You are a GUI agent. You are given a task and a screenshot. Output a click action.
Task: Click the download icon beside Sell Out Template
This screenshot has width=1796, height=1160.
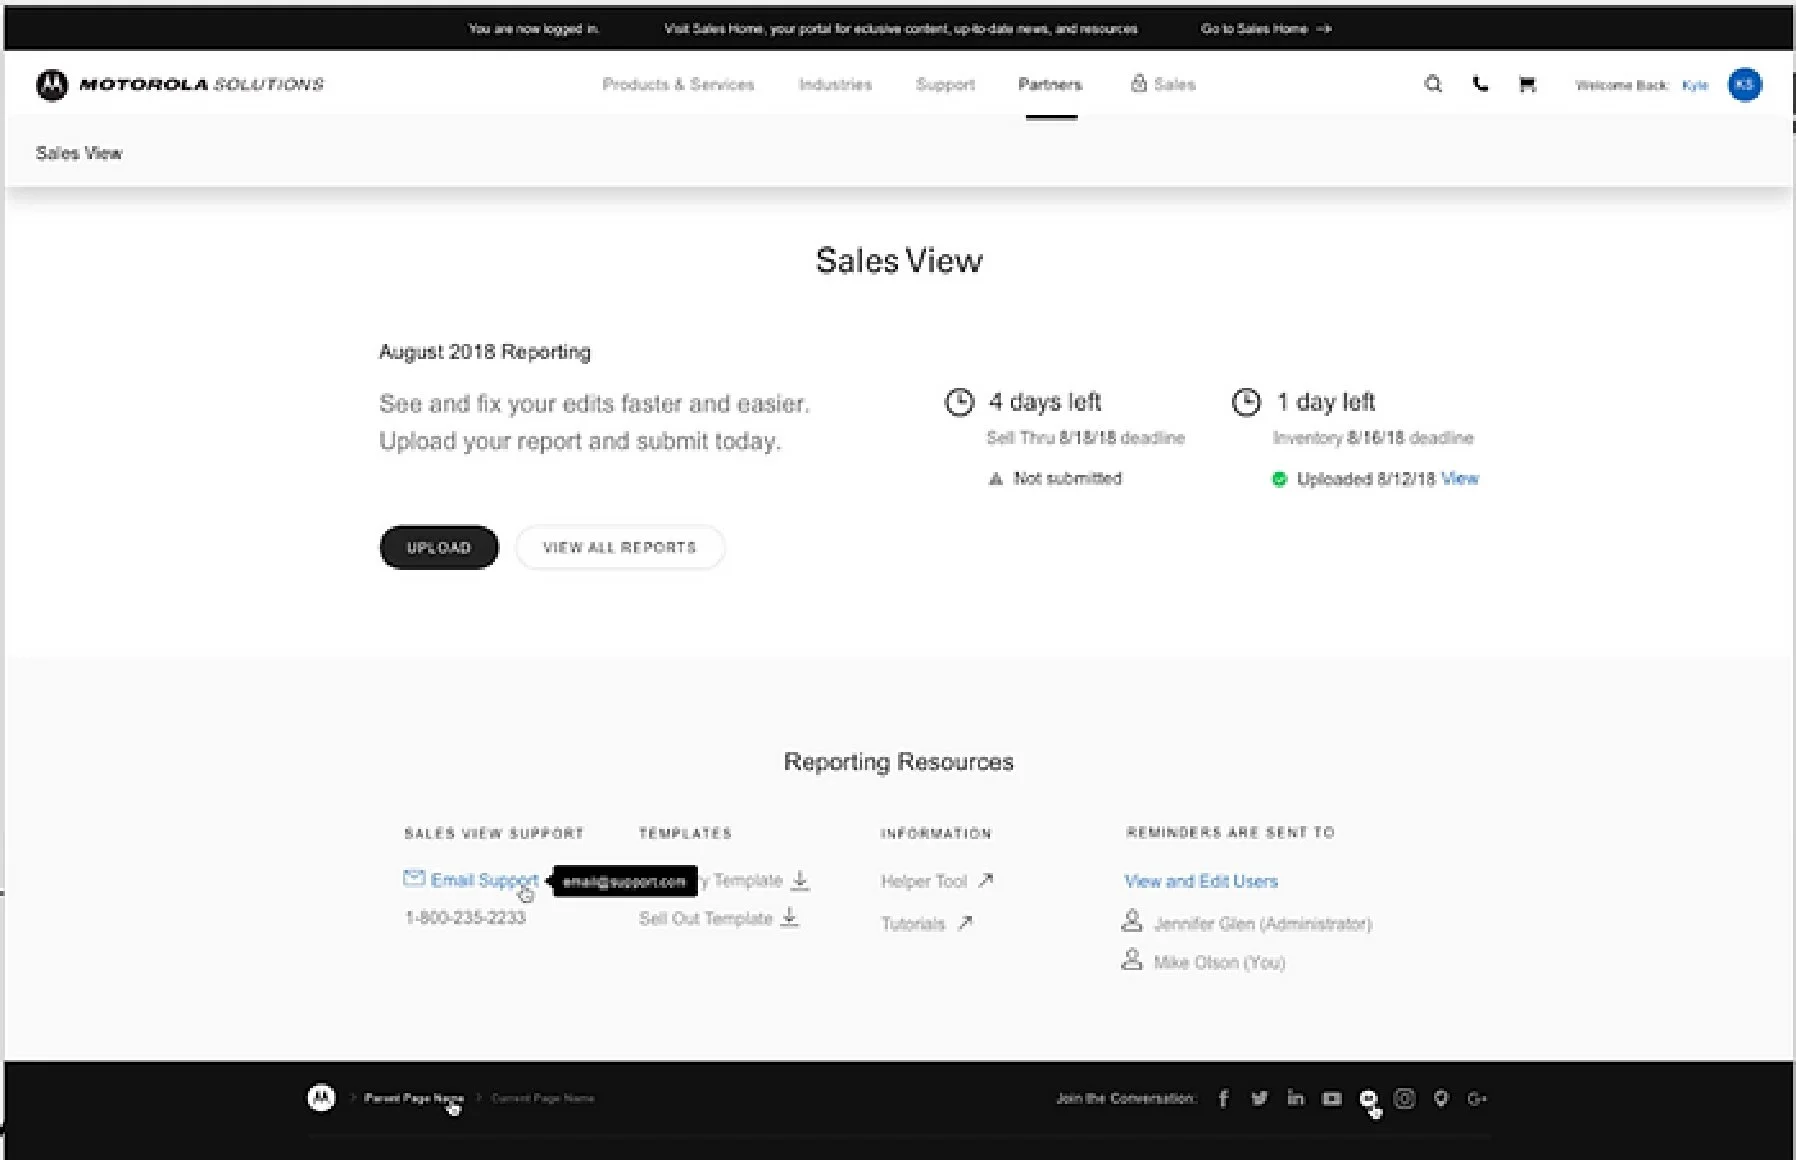coord(789,917)
